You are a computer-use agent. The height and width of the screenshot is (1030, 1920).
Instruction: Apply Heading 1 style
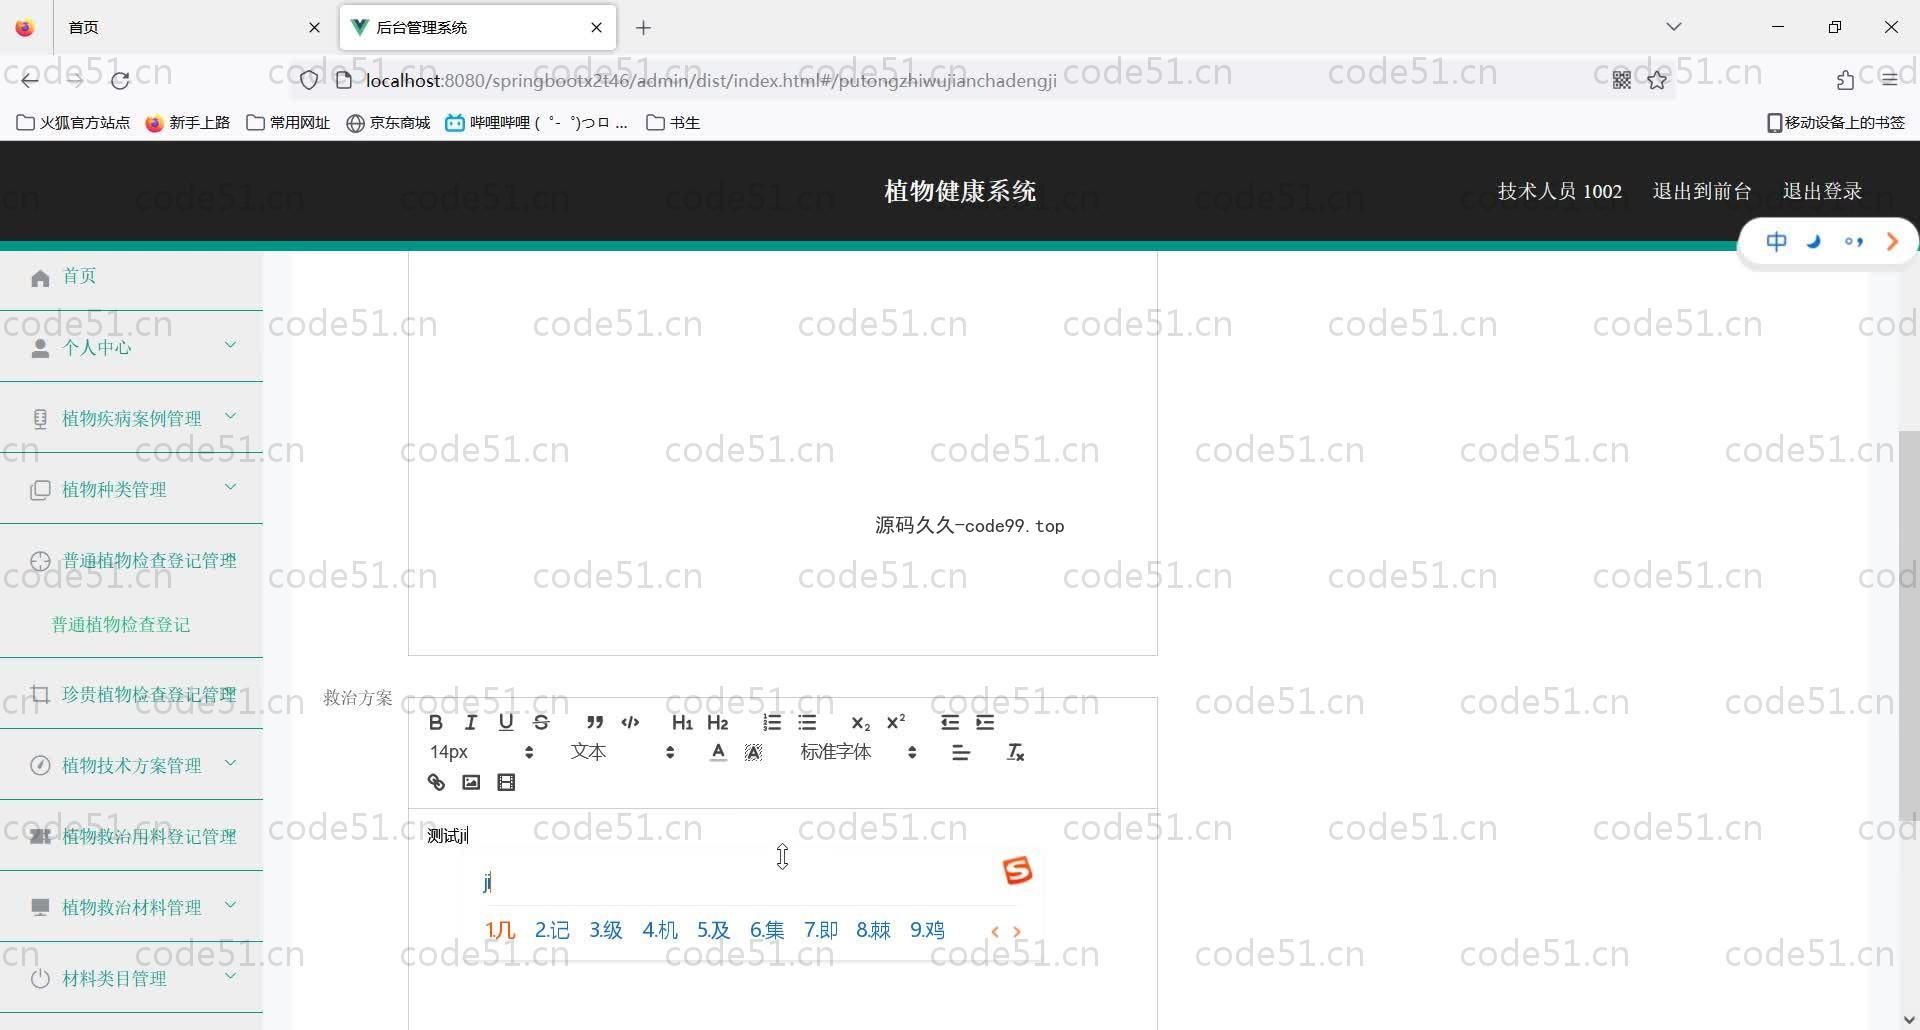point(682,722)
